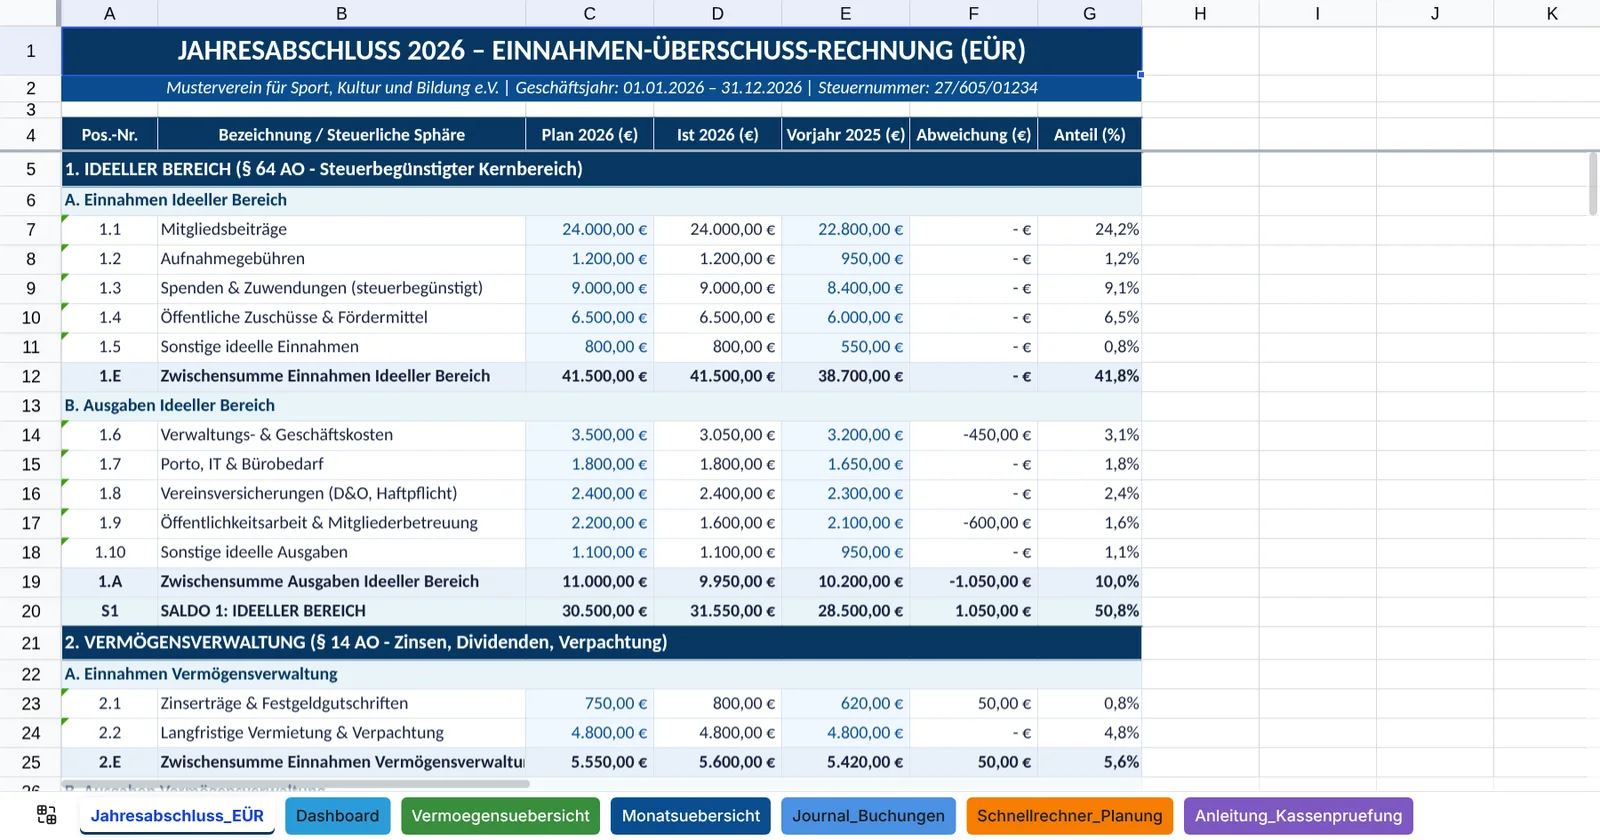This screenshot has height=840, width=1600.
Task: Click 'Langfristige Vermietung & Verpachtung' cell
Action: pyautogui.click(x=341, y=733)
